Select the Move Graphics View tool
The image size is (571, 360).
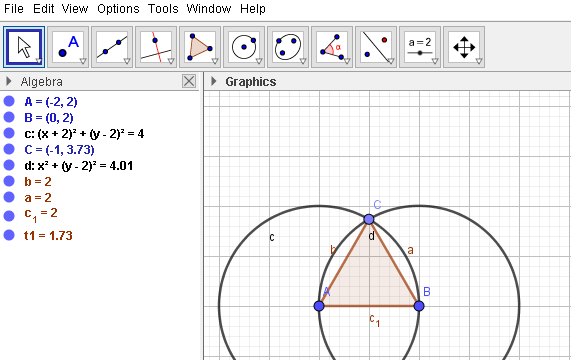(x=464, y=47)
